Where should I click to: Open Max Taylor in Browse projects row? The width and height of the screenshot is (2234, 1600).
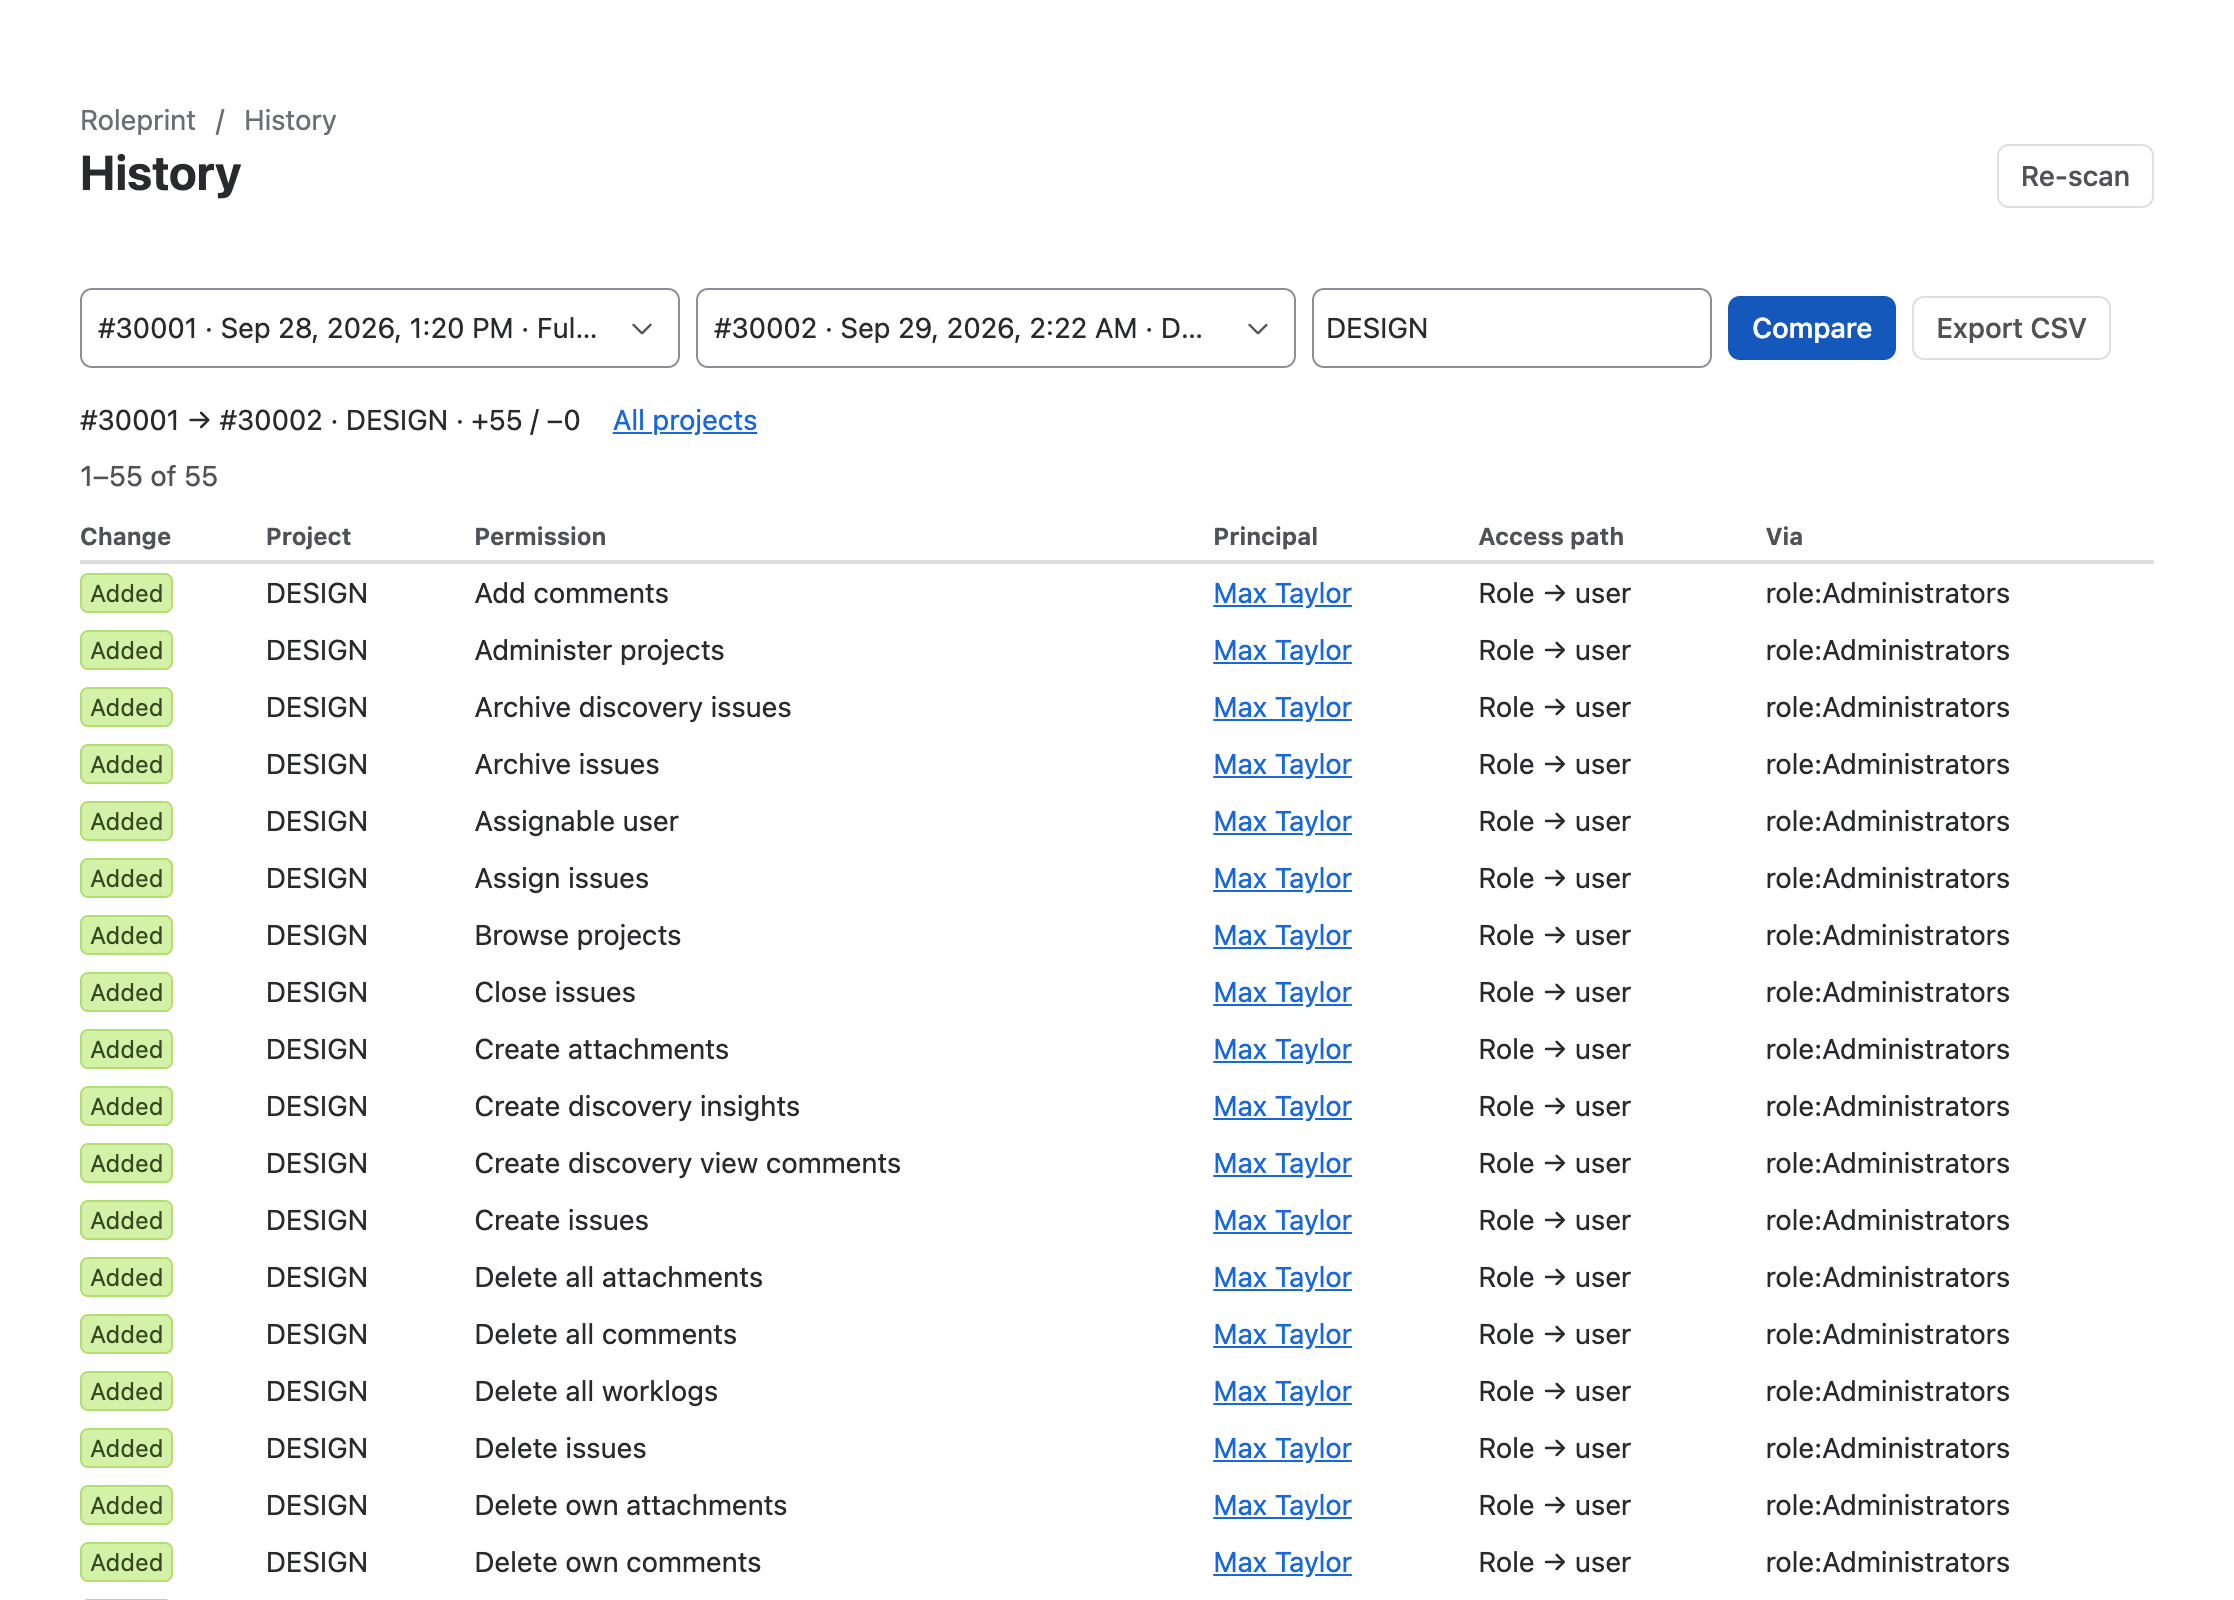pyautogui.click(x=1282, y=935)
